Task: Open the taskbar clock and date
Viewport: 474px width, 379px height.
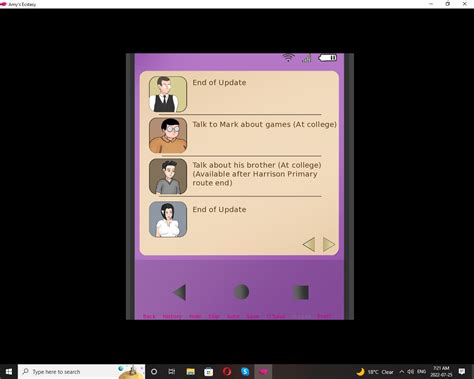Action: 441,371
